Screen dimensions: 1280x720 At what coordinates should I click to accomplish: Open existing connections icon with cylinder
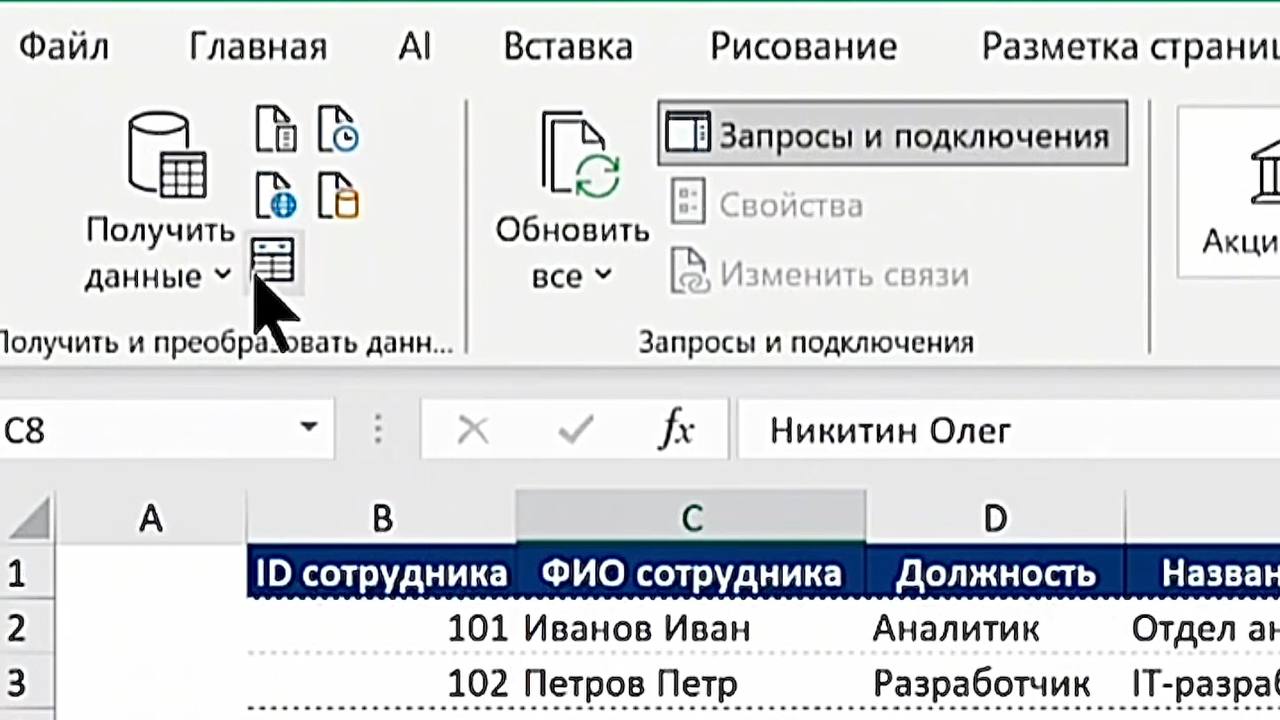click(x=338, y=194)
